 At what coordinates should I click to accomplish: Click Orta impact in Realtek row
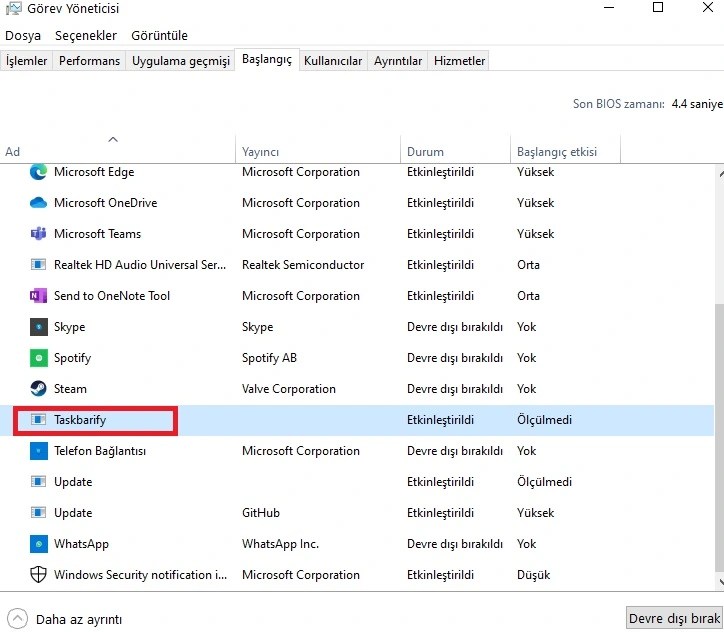[x=528, y=265]
